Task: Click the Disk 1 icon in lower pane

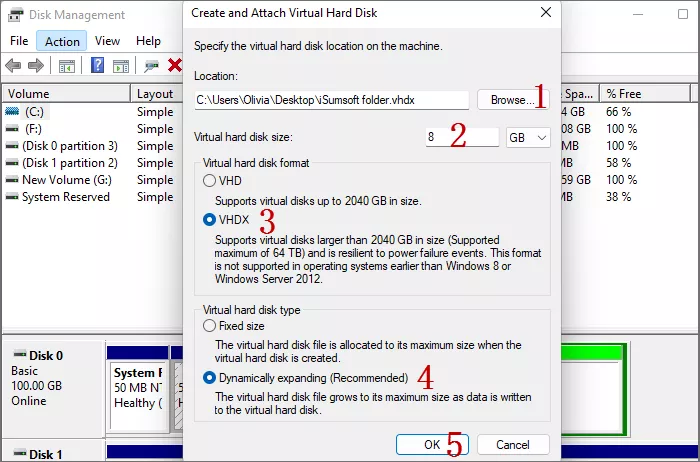Action: pos(20,454)
